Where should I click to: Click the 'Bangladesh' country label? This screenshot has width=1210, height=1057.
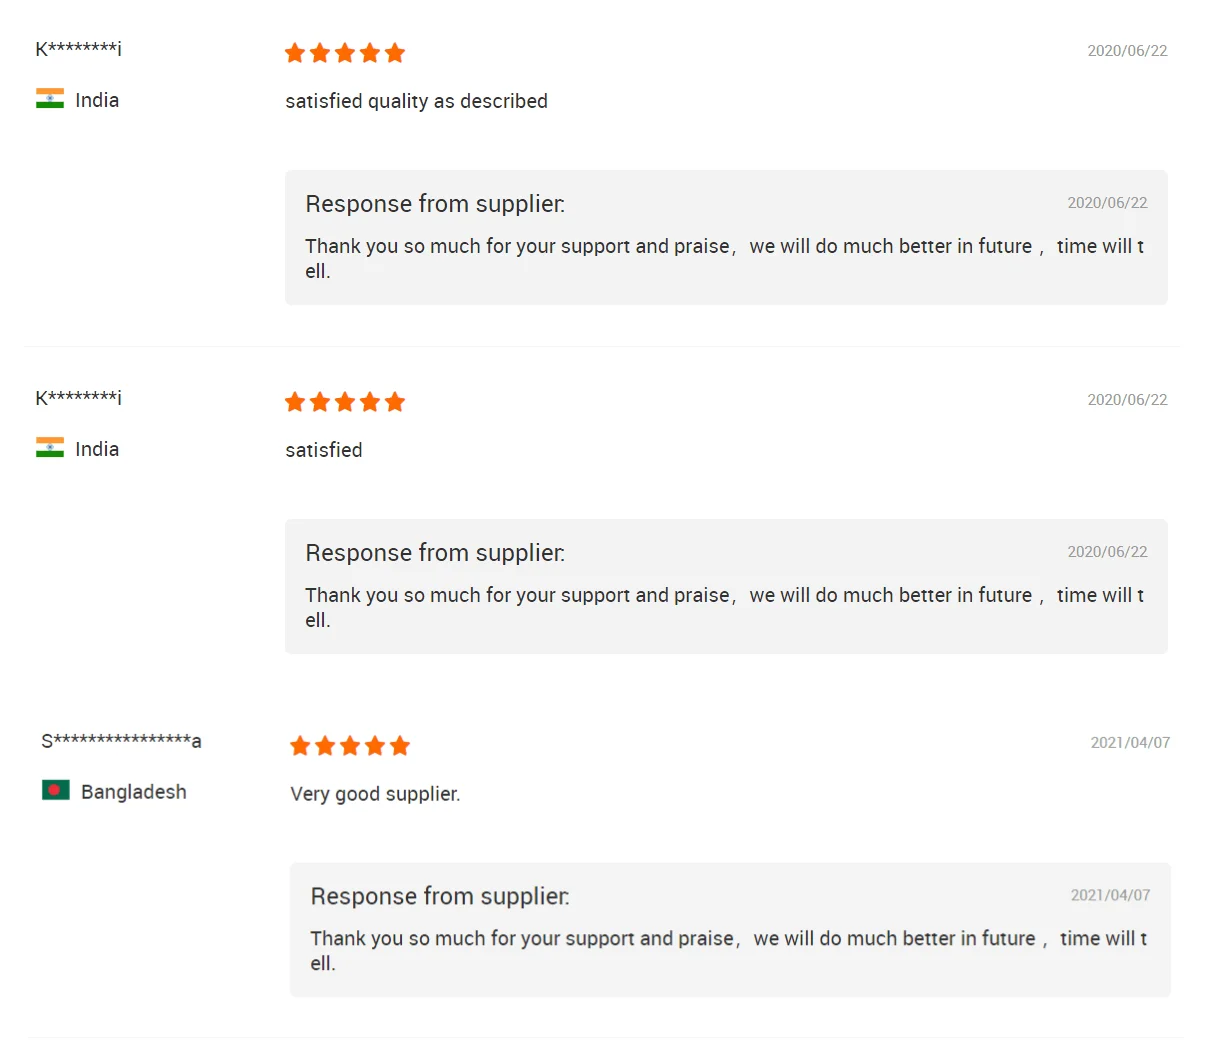coord(134,792)
